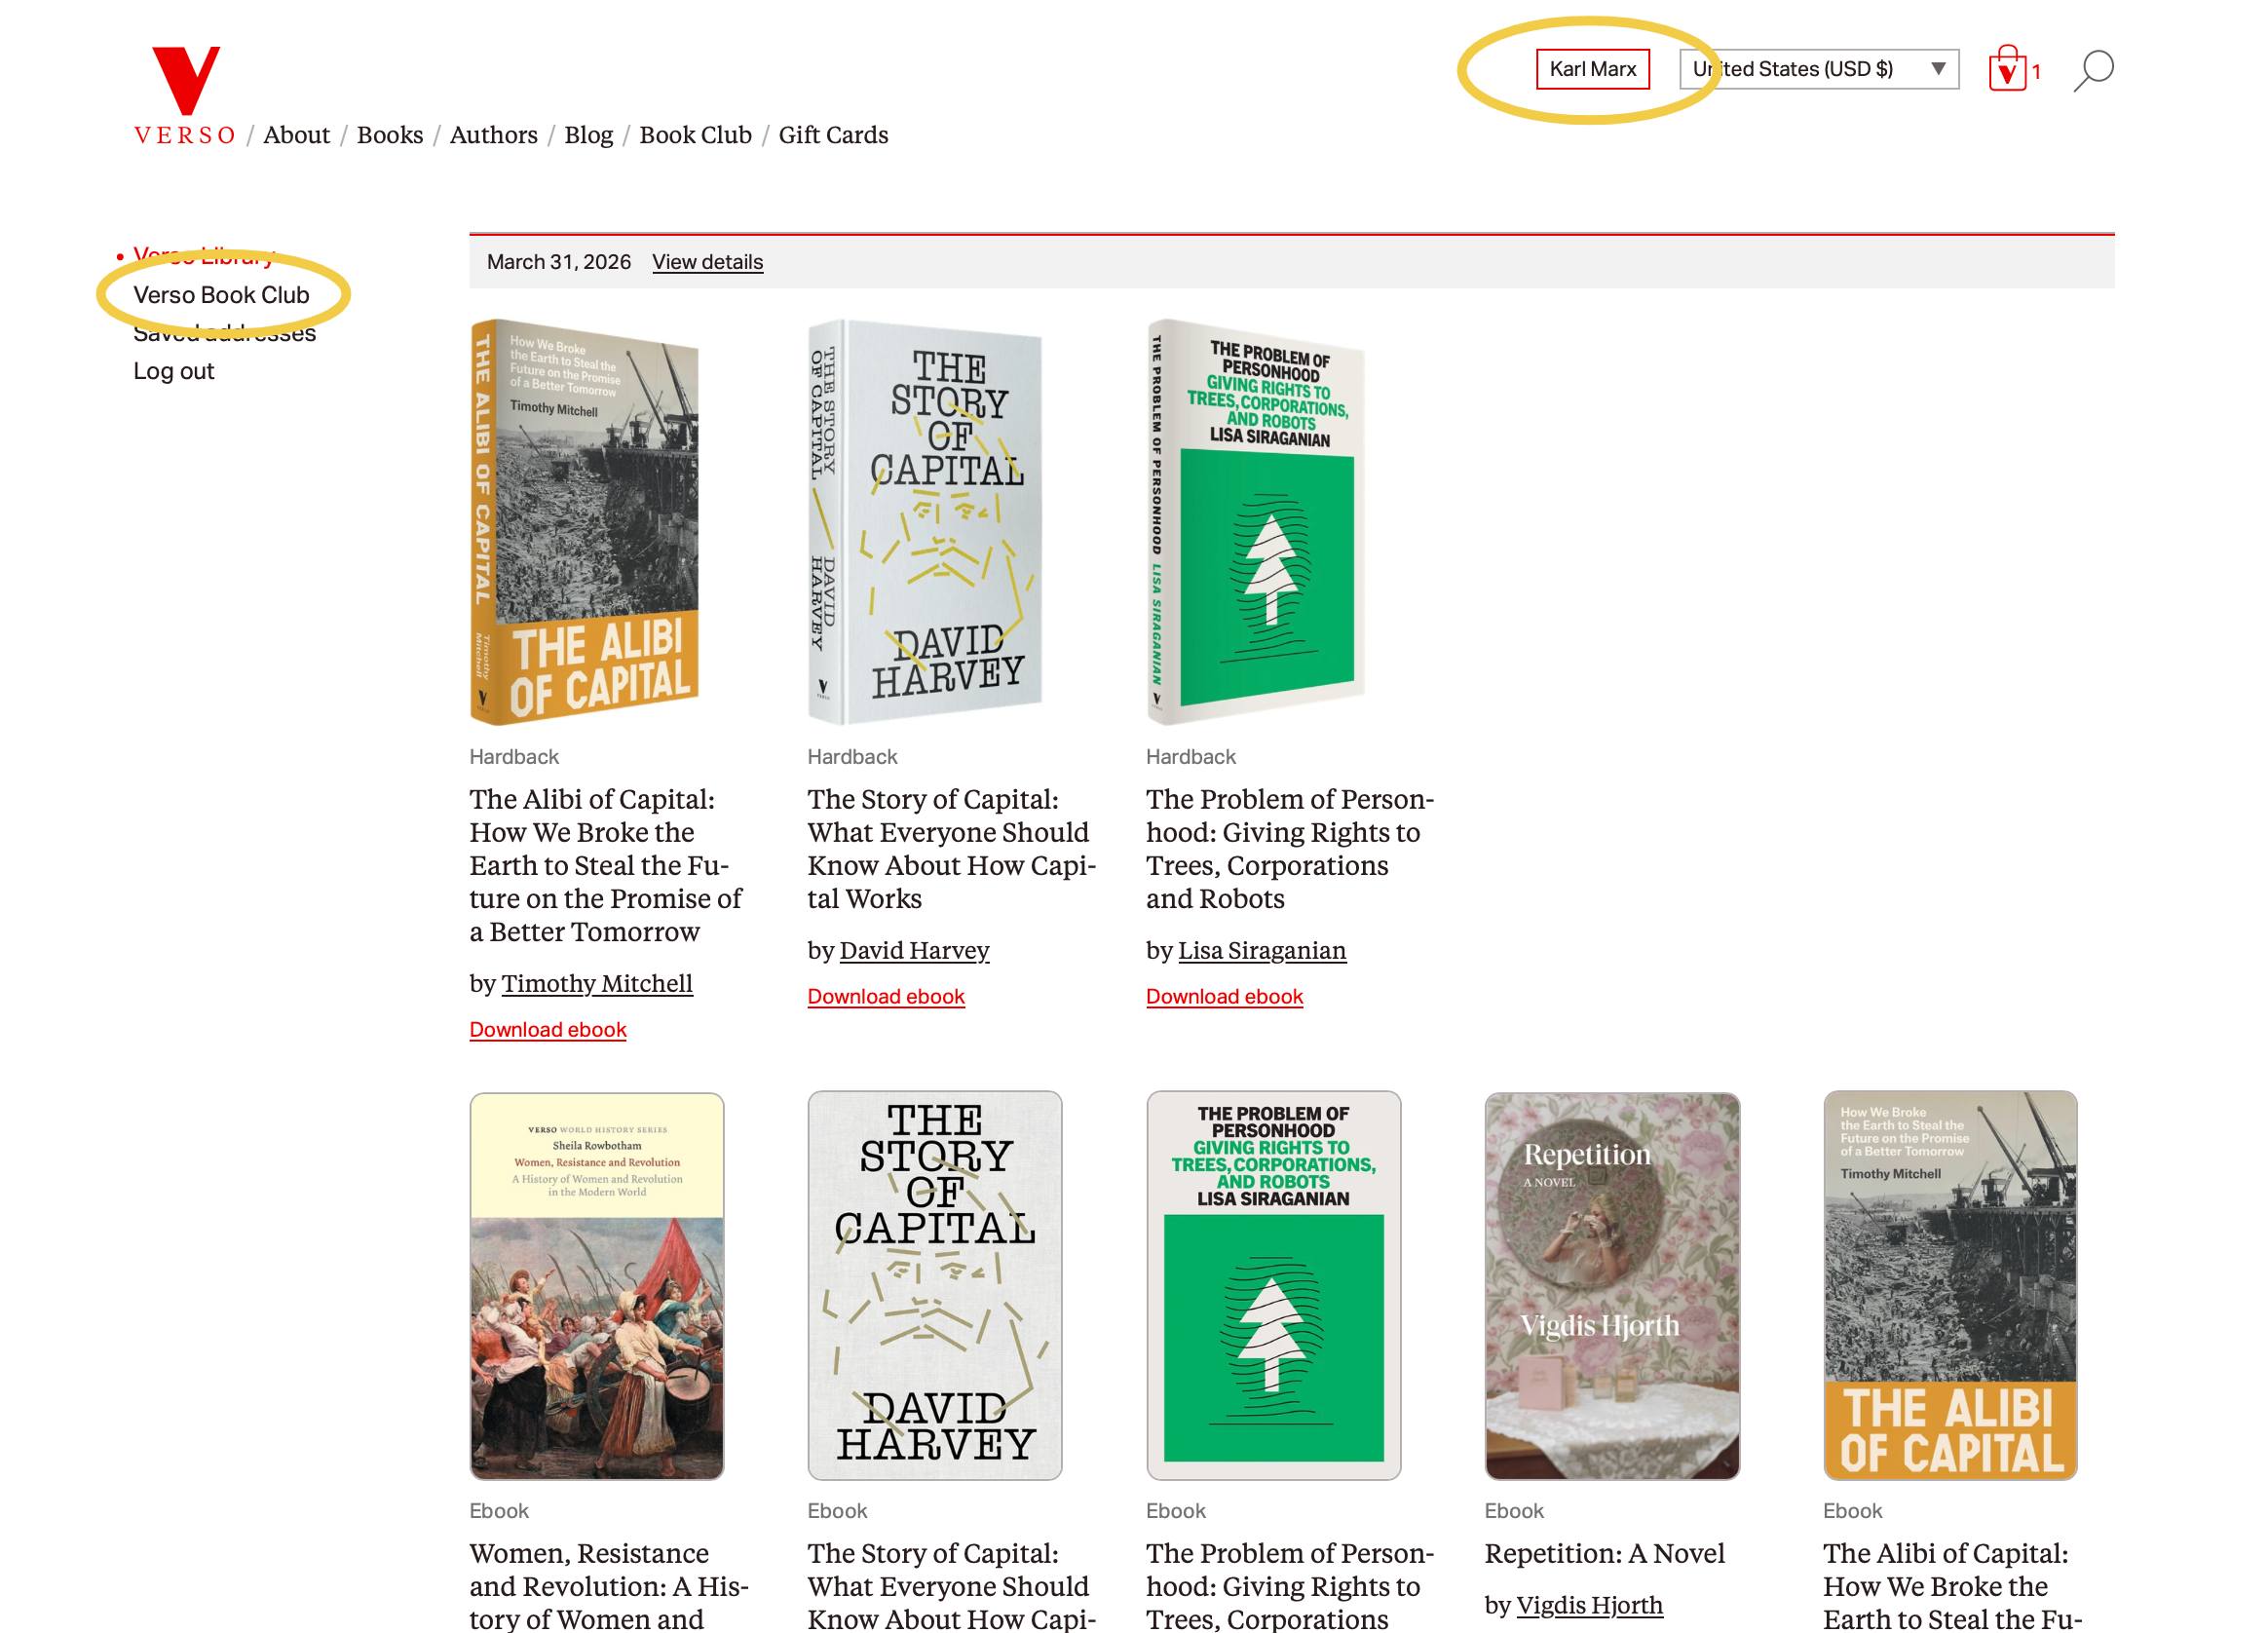Open the Authors navigation link

click(x=493, y=135)
